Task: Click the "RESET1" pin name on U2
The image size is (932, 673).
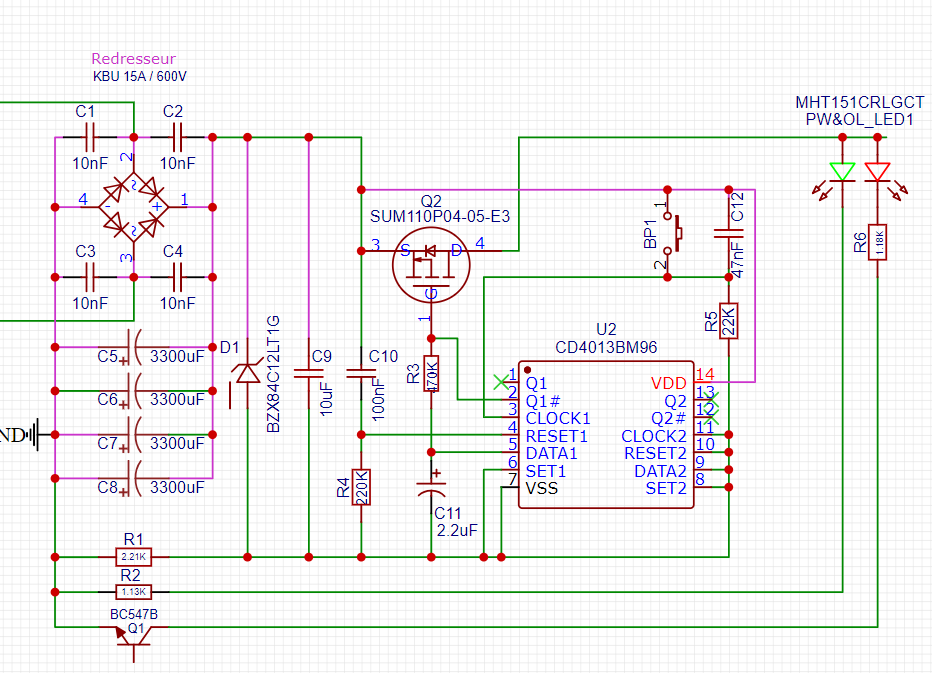Action: 557,436
